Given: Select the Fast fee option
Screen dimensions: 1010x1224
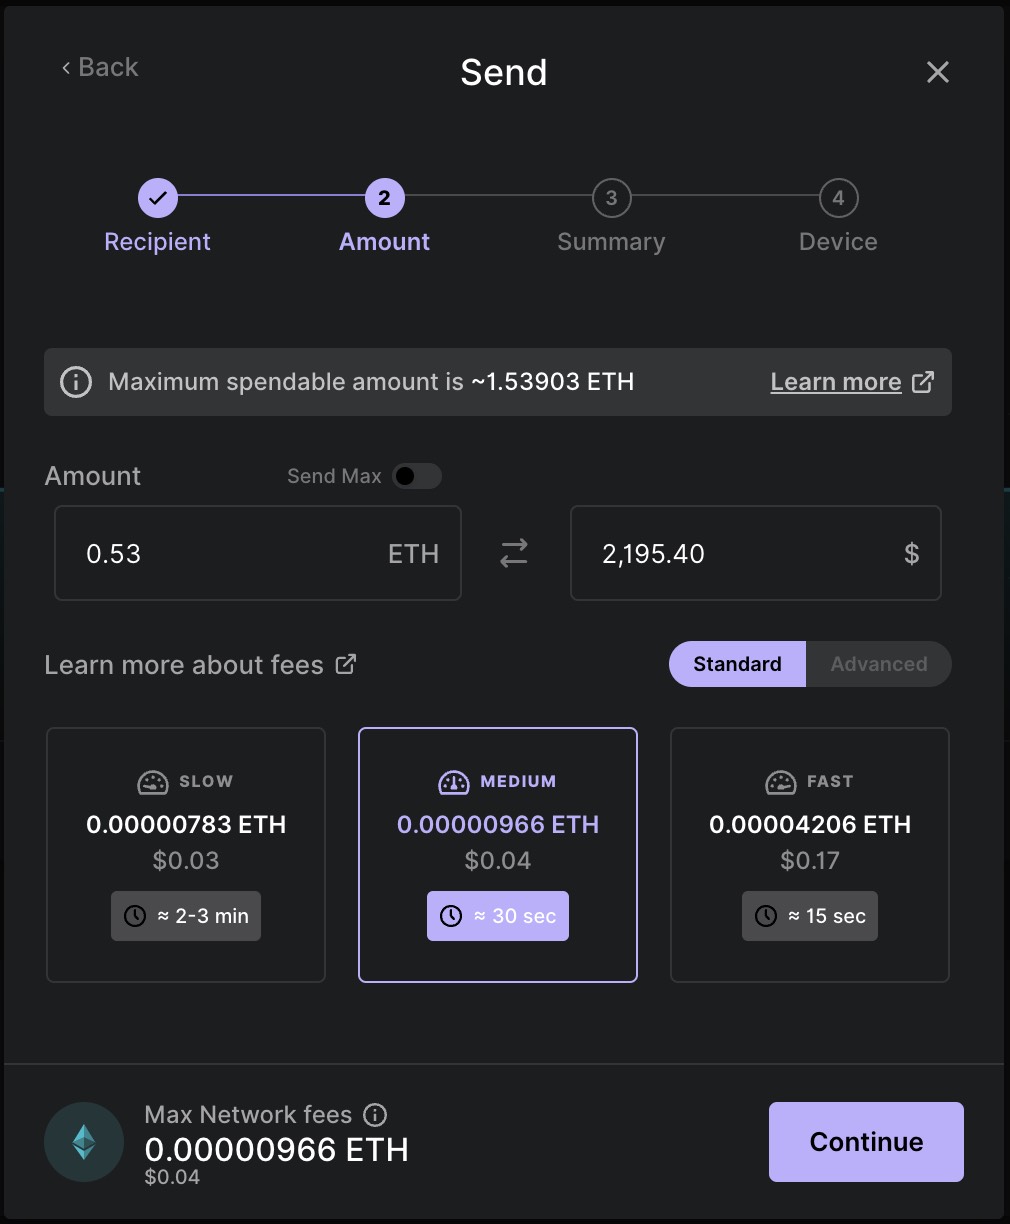Looking at the screenshot, I should point(810,855).
